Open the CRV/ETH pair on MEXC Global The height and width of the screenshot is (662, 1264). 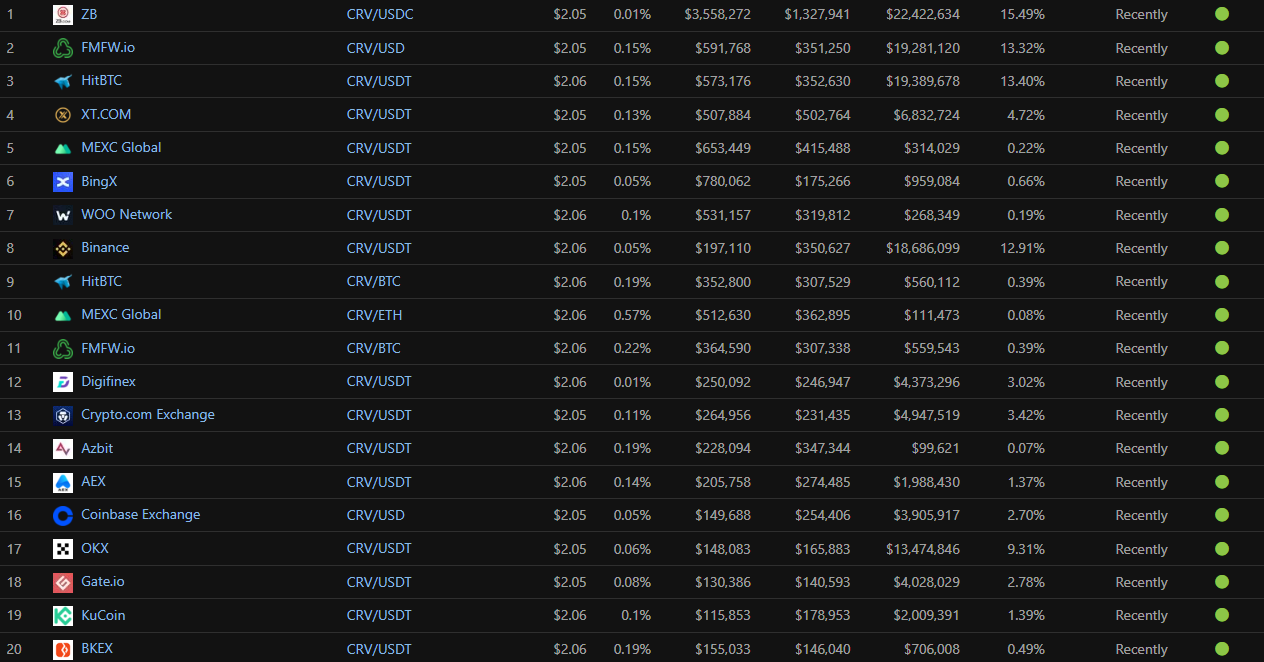point(374,315)
